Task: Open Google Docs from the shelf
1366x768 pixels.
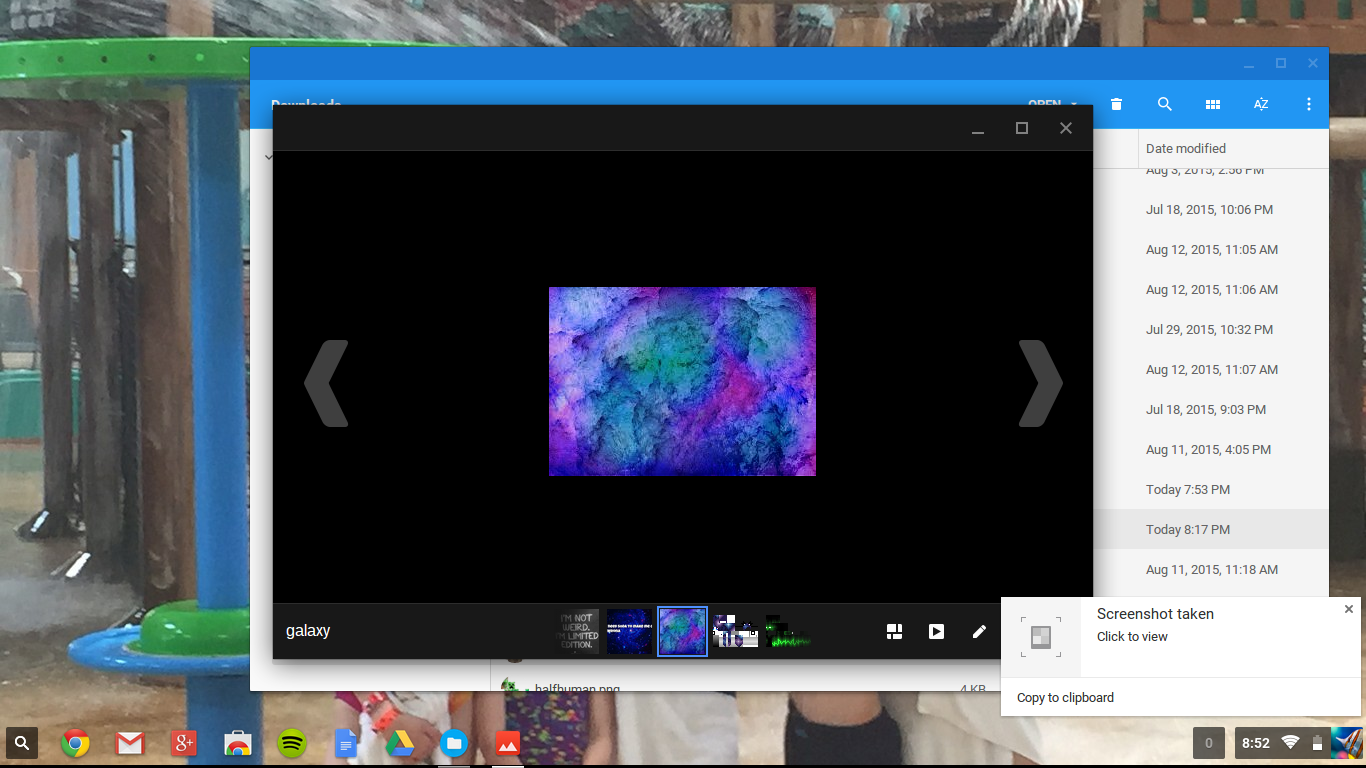Action: [x=346, y=743]
